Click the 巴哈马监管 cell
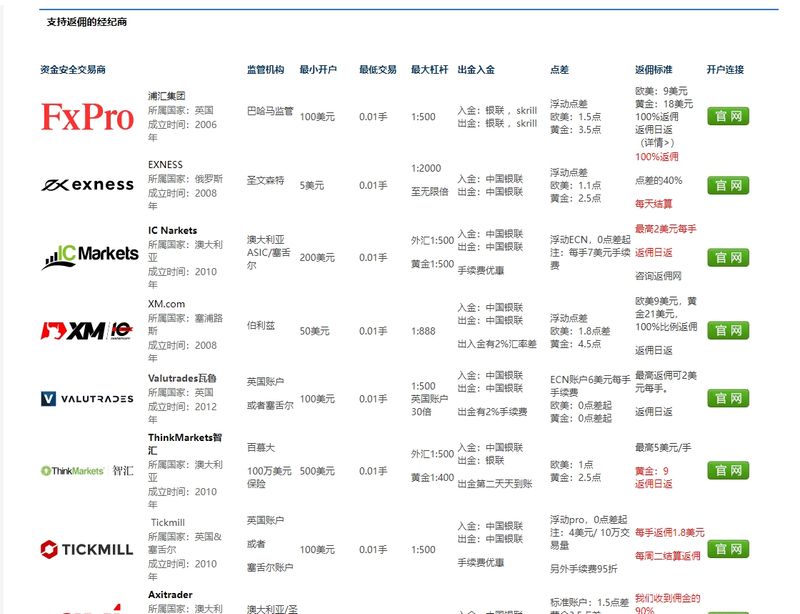800x614 pixels. (x=270, y=111)
